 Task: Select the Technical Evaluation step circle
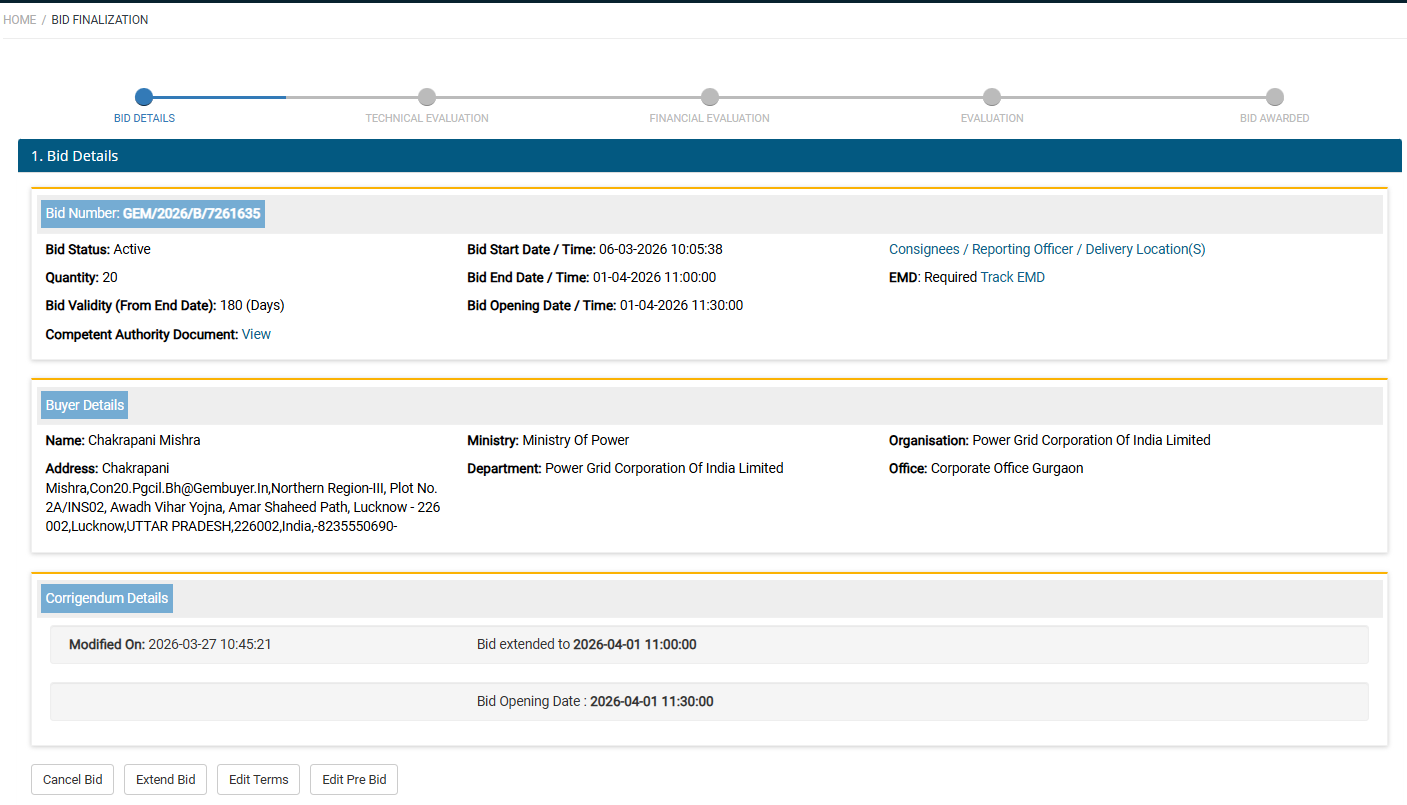(427, 97)
